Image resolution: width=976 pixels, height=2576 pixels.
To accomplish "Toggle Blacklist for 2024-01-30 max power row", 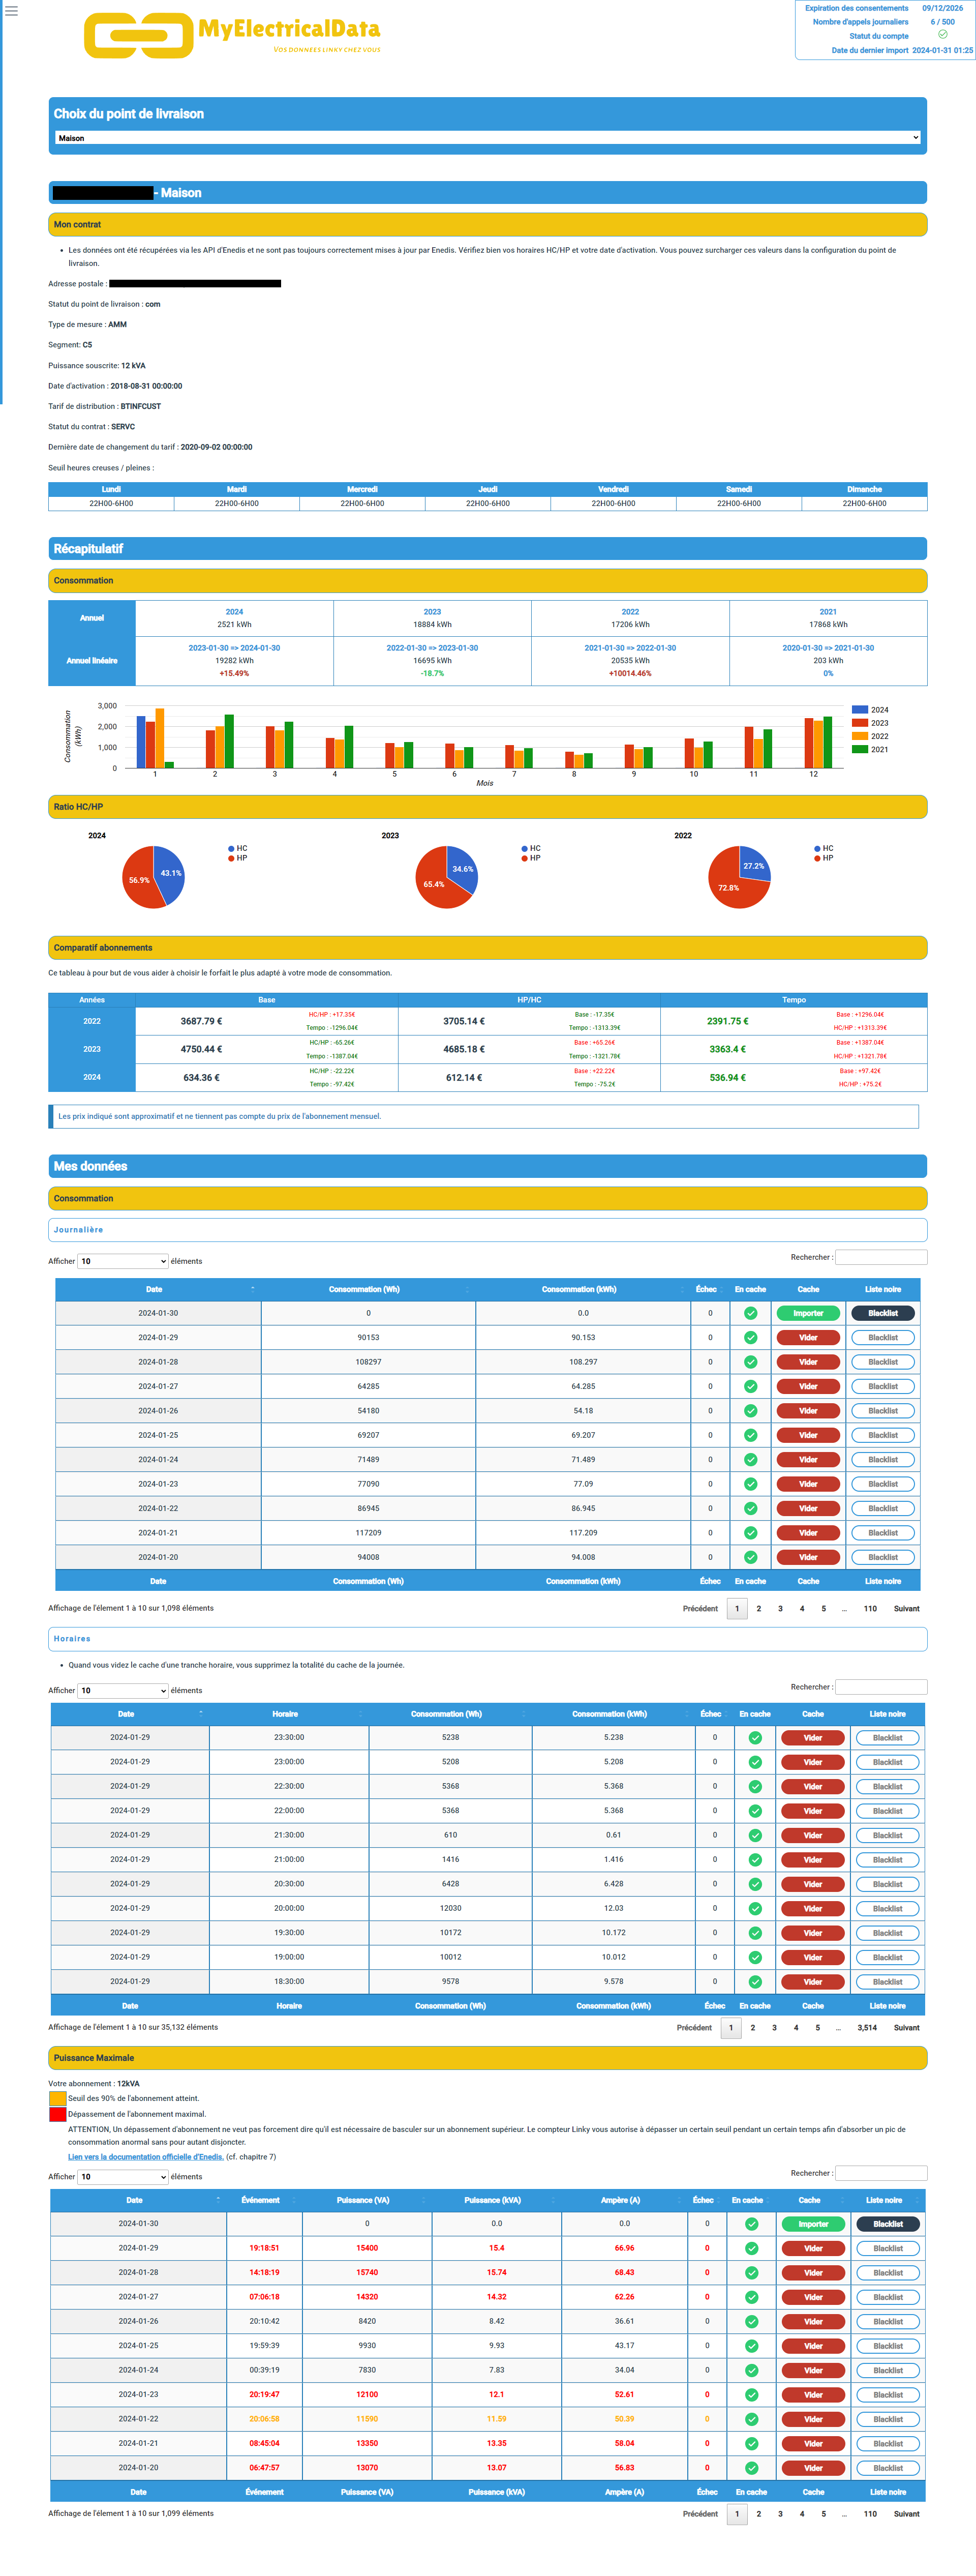I will coord(888,2224).
